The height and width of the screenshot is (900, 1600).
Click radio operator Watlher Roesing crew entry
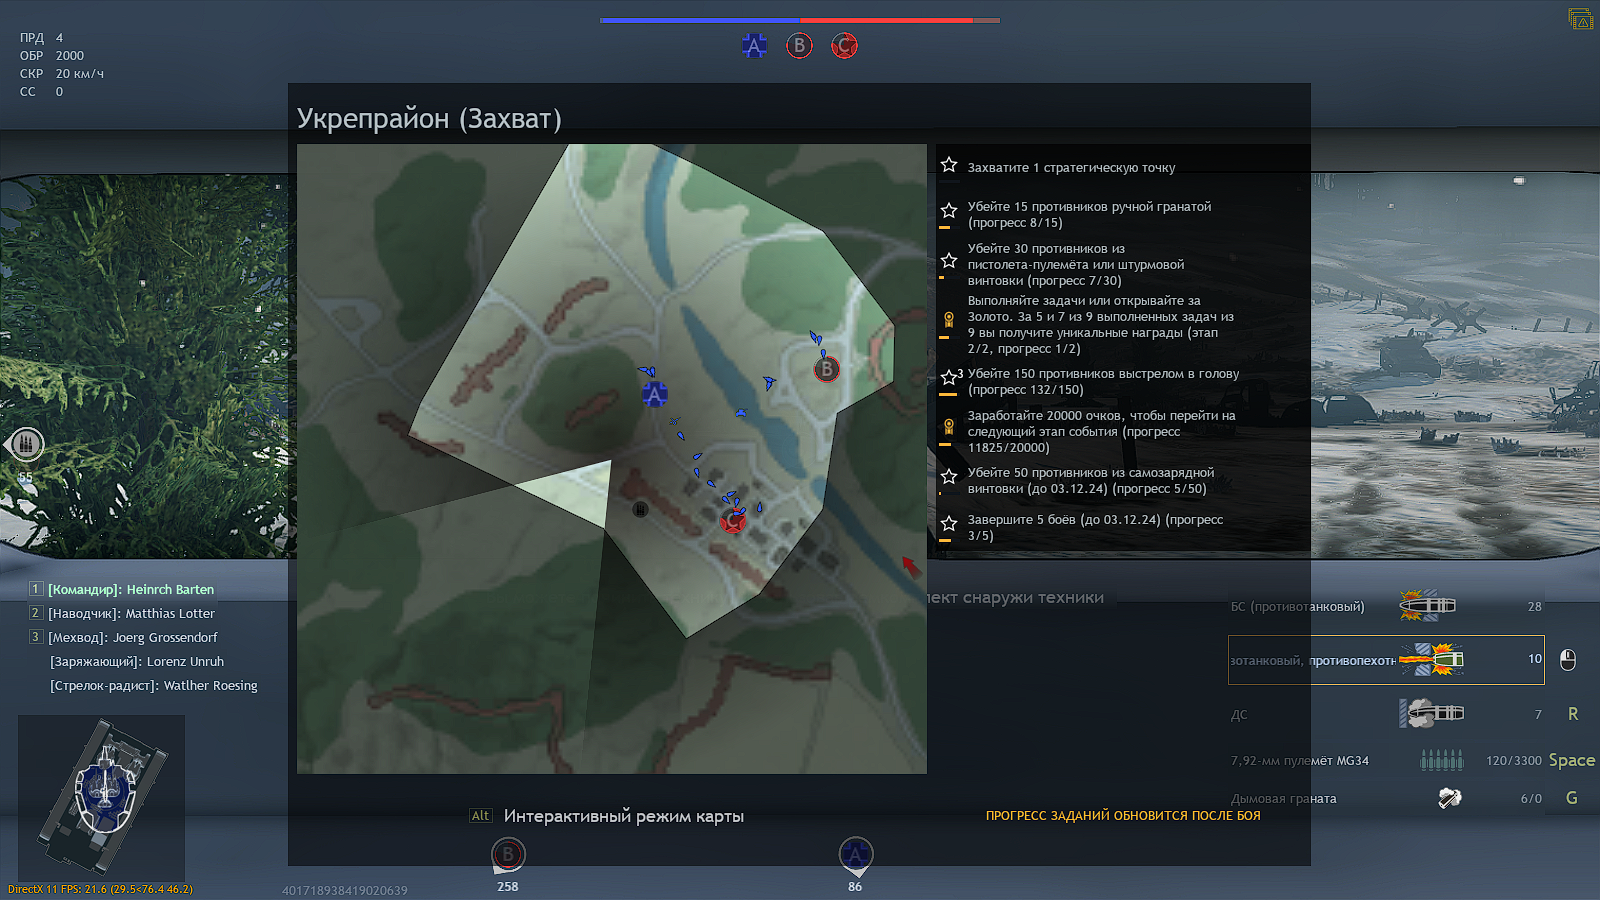[154, 685]
